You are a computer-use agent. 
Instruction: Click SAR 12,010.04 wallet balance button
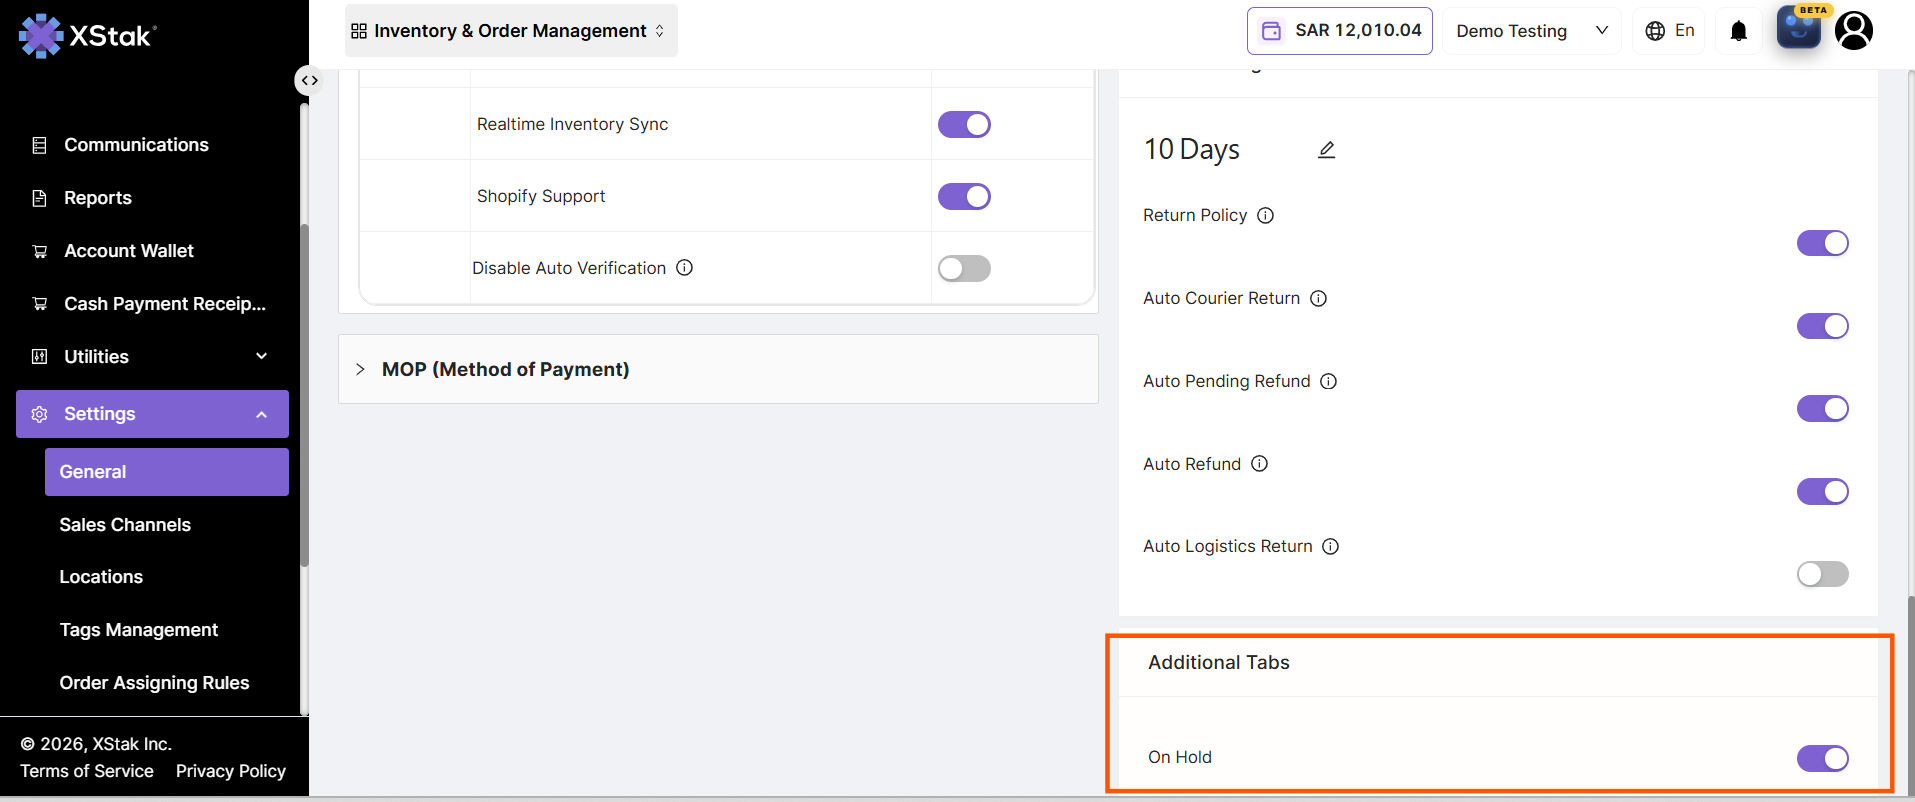[x=1340, y=31]
